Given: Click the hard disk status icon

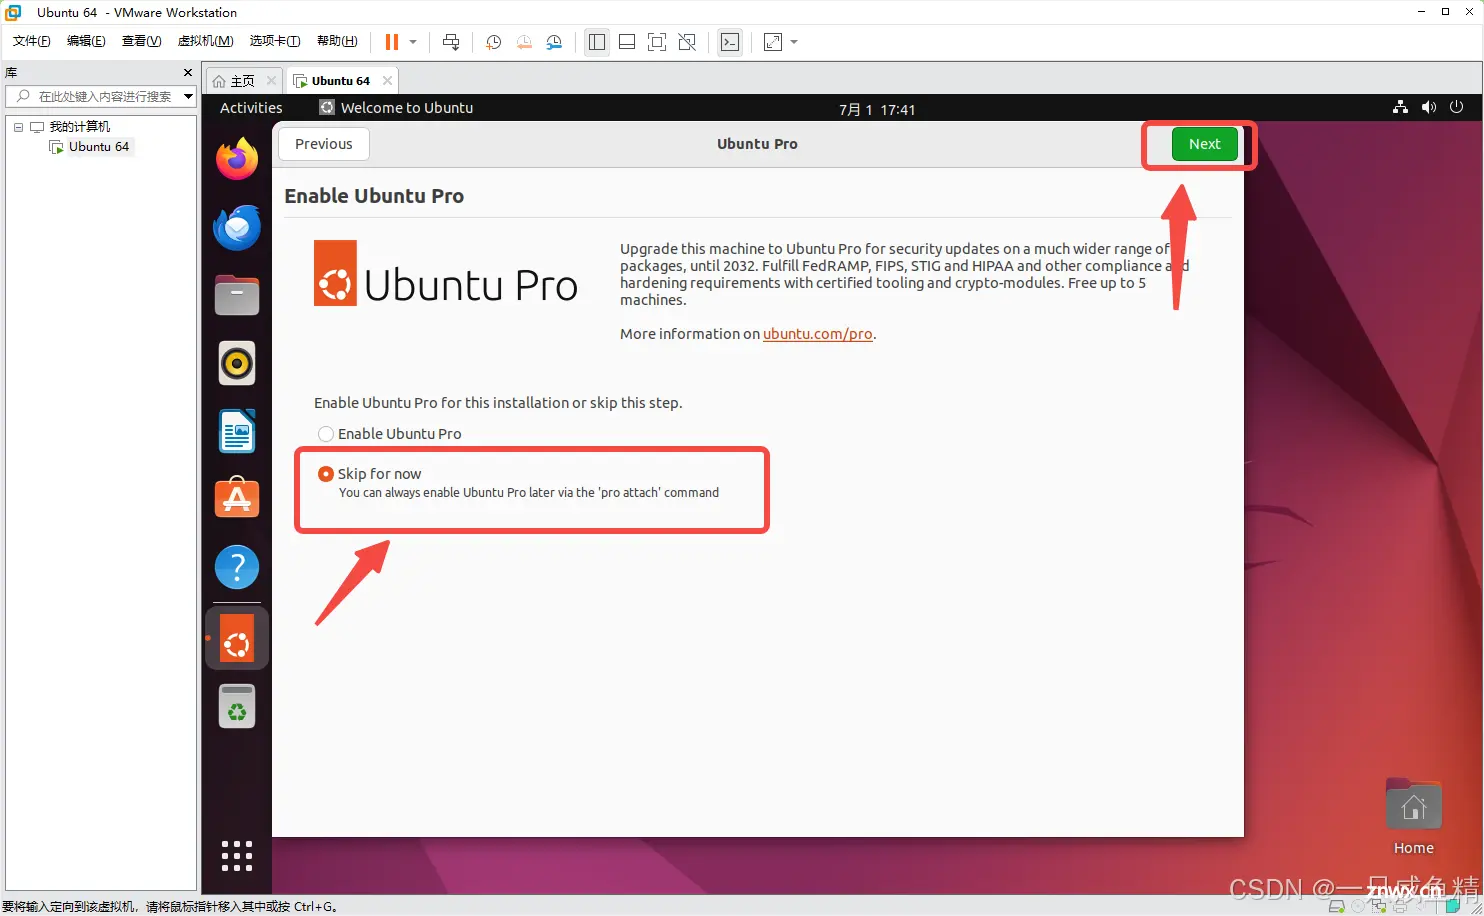Looking at the screenshot, I should tap(1336, 907).
